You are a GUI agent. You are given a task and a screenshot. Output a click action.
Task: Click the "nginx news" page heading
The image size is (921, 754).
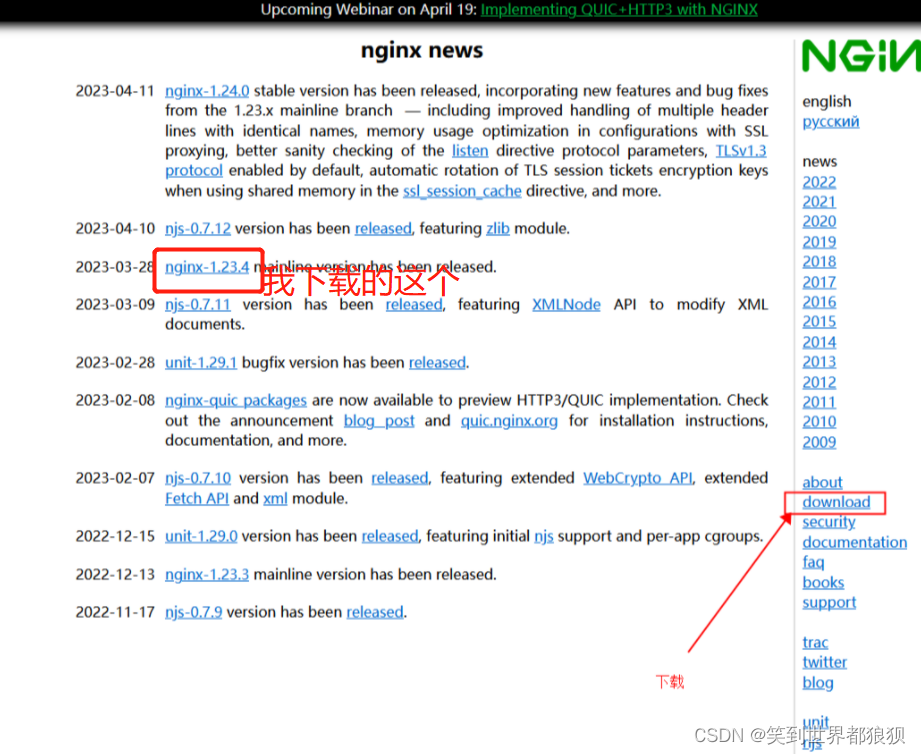click(x=422, y=51)
